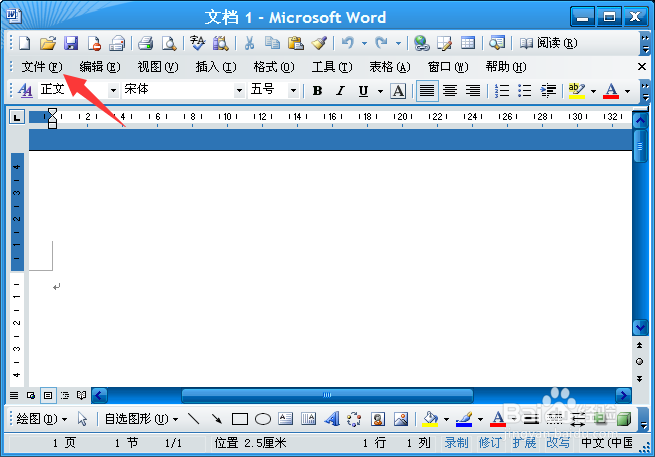Open the 插入(I) menu

(x=216, y=67)
